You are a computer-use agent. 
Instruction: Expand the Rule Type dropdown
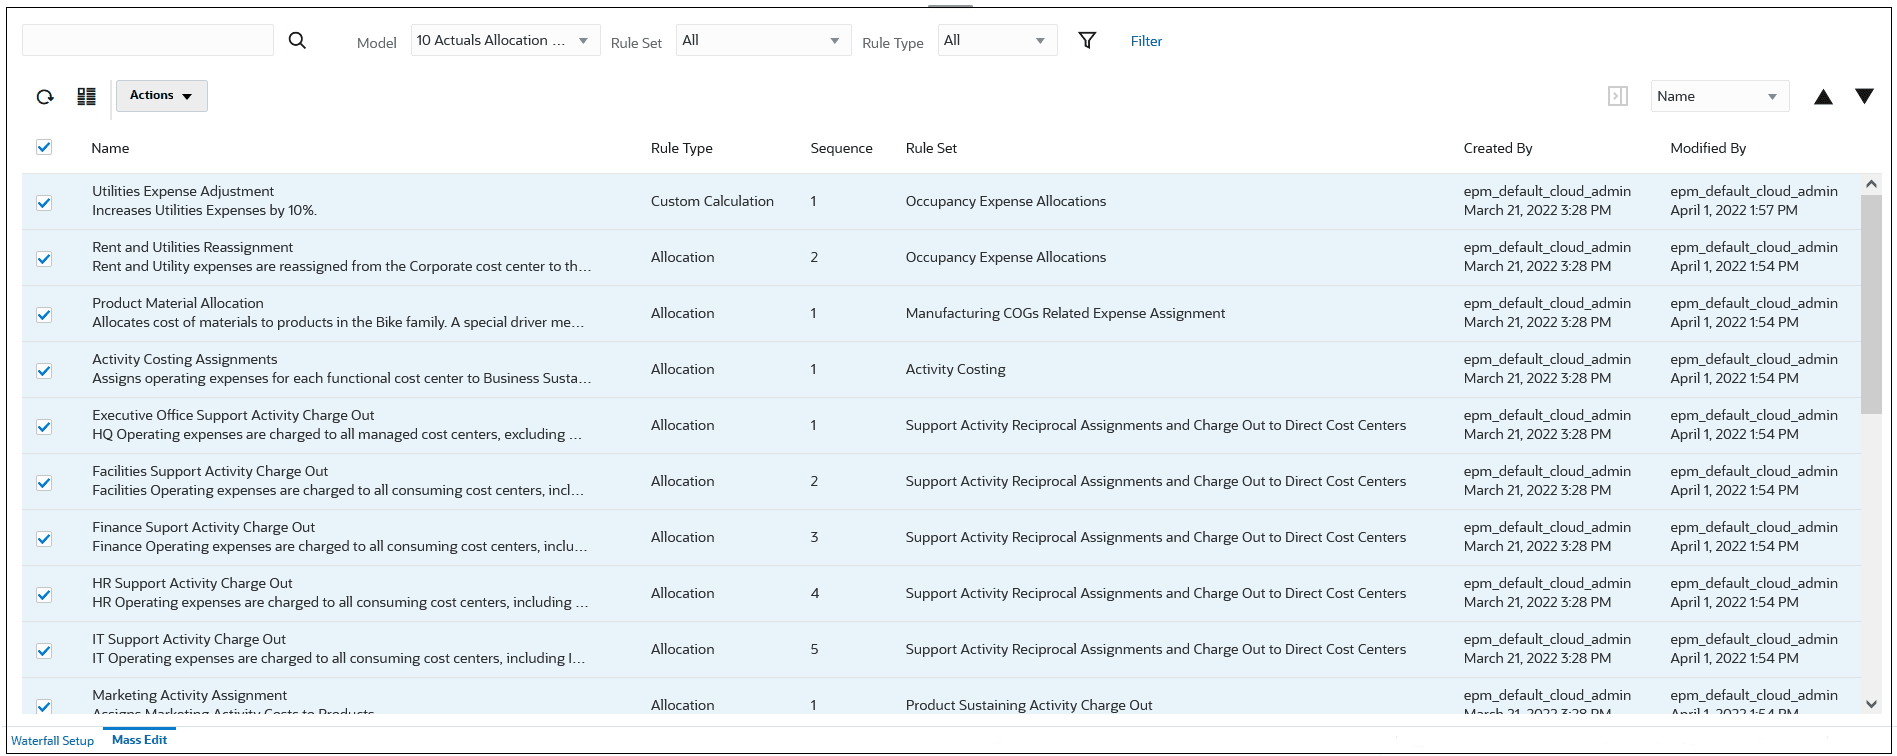[997, 41]
